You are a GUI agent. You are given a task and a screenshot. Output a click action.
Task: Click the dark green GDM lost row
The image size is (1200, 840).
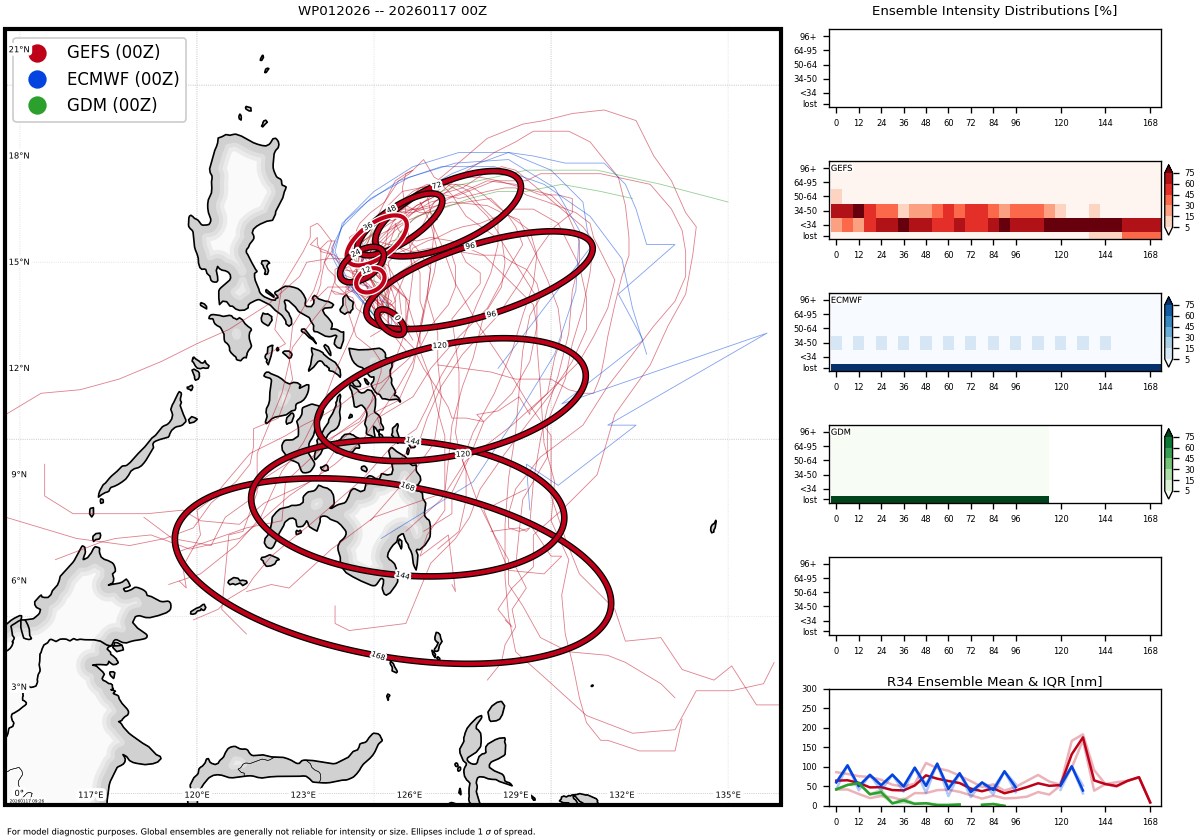pos(940,500)
